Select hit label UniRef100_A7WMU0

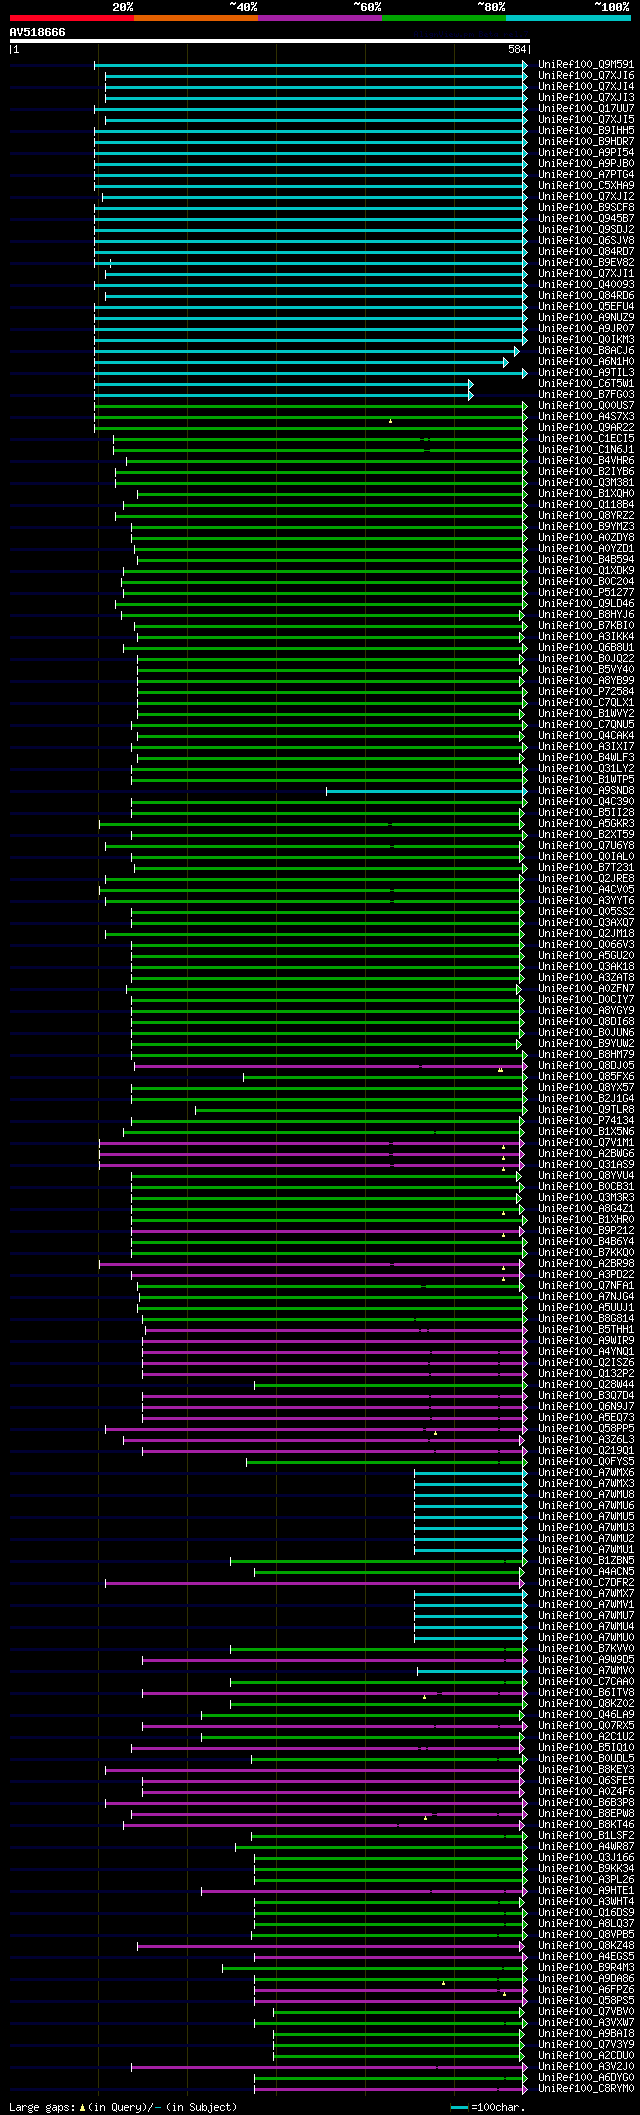586,1638
